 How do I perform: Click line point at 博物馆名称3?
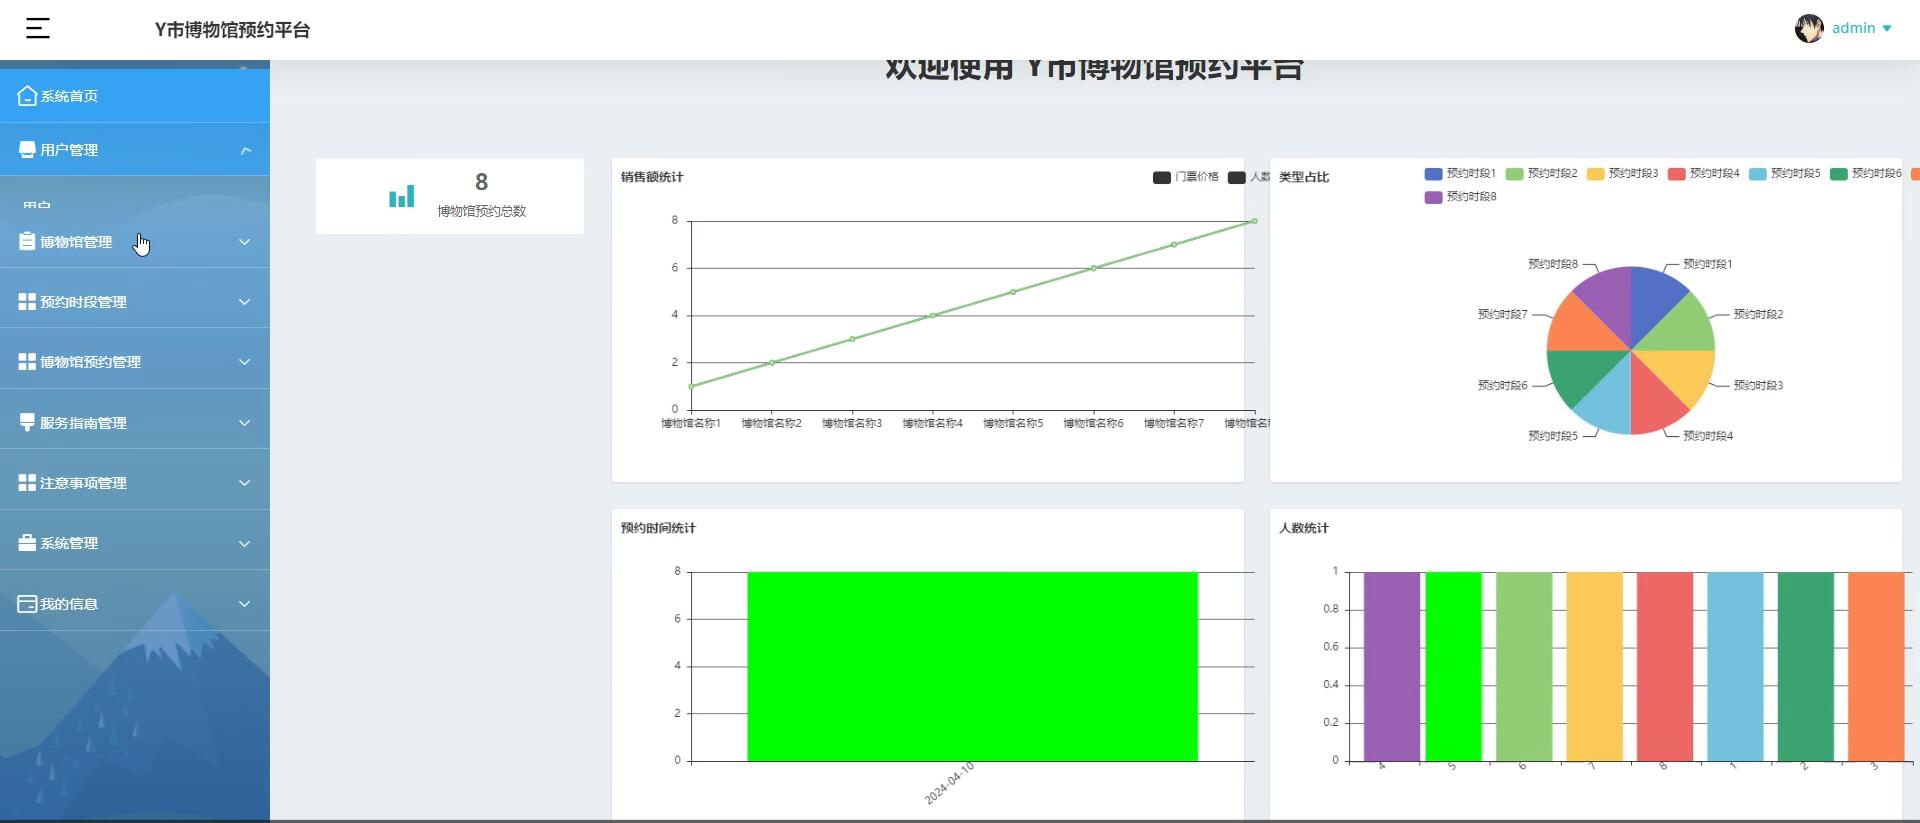[852, 339]
